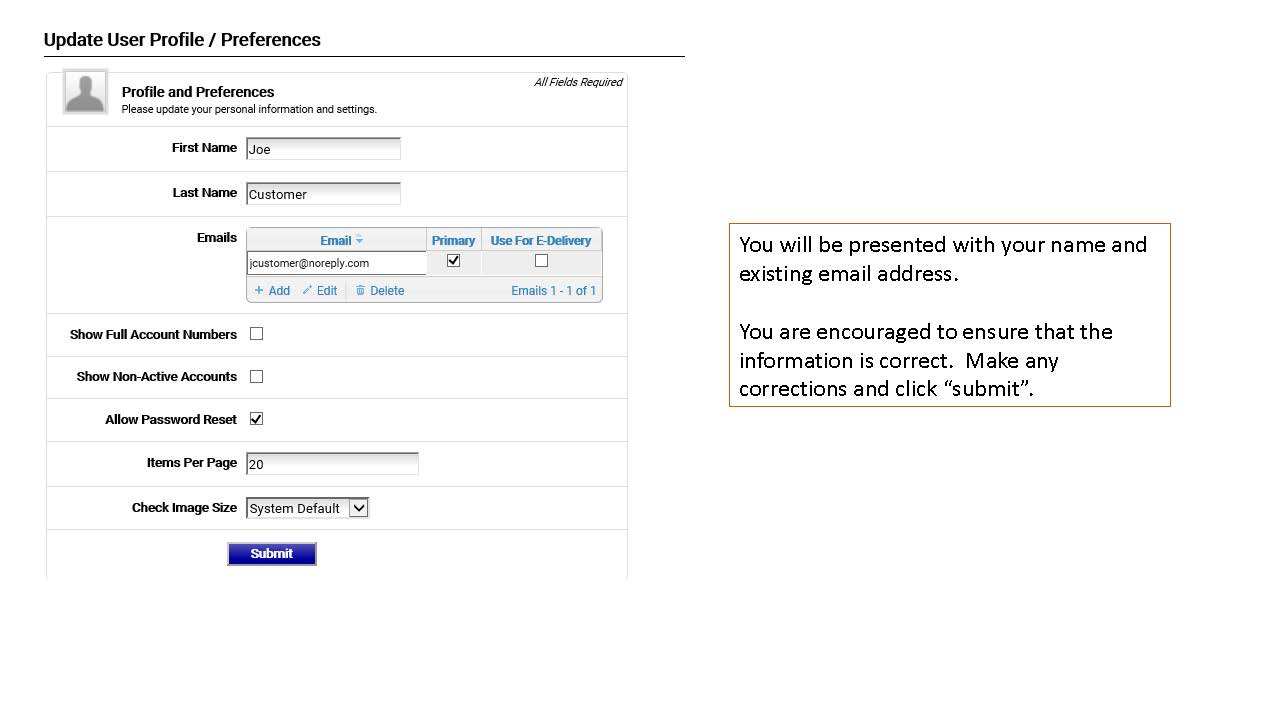Image resolution: width=1280 pixels, height=720 pixels.
Task: Tick the Use For E-Delivery checkbox
Action: coord(542,261)
